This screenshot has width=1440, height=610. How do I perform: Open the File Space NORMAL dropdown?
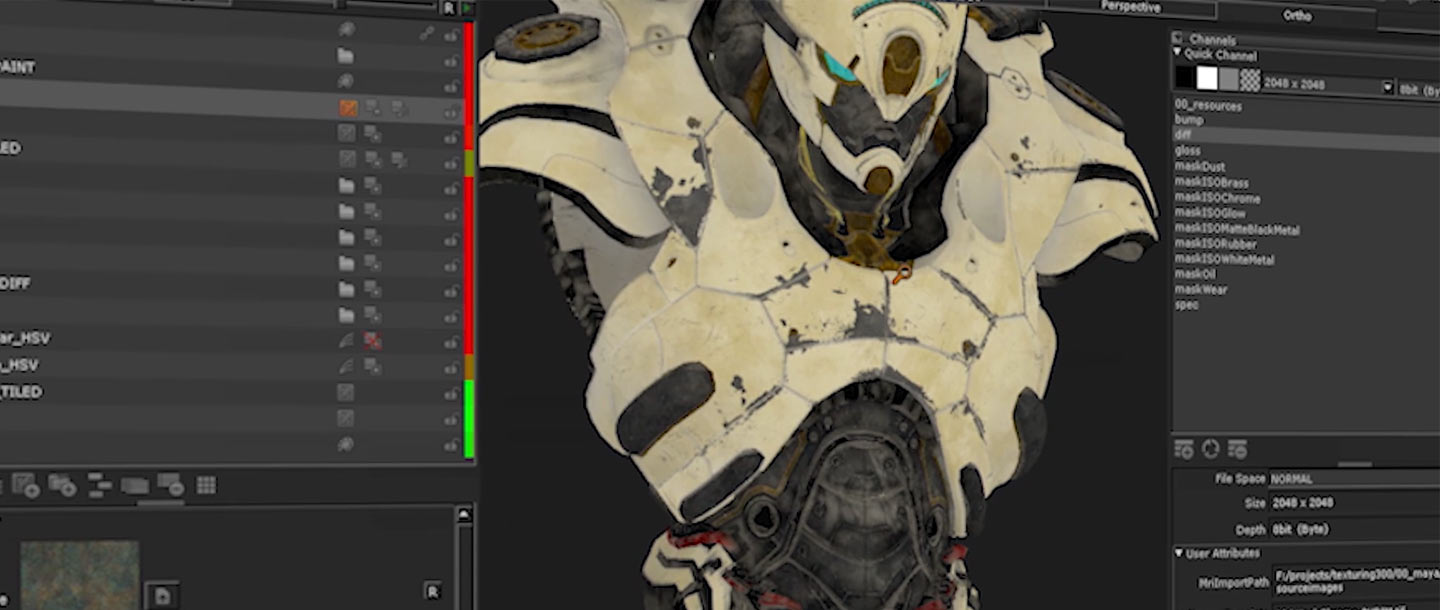coord(1354,479)
